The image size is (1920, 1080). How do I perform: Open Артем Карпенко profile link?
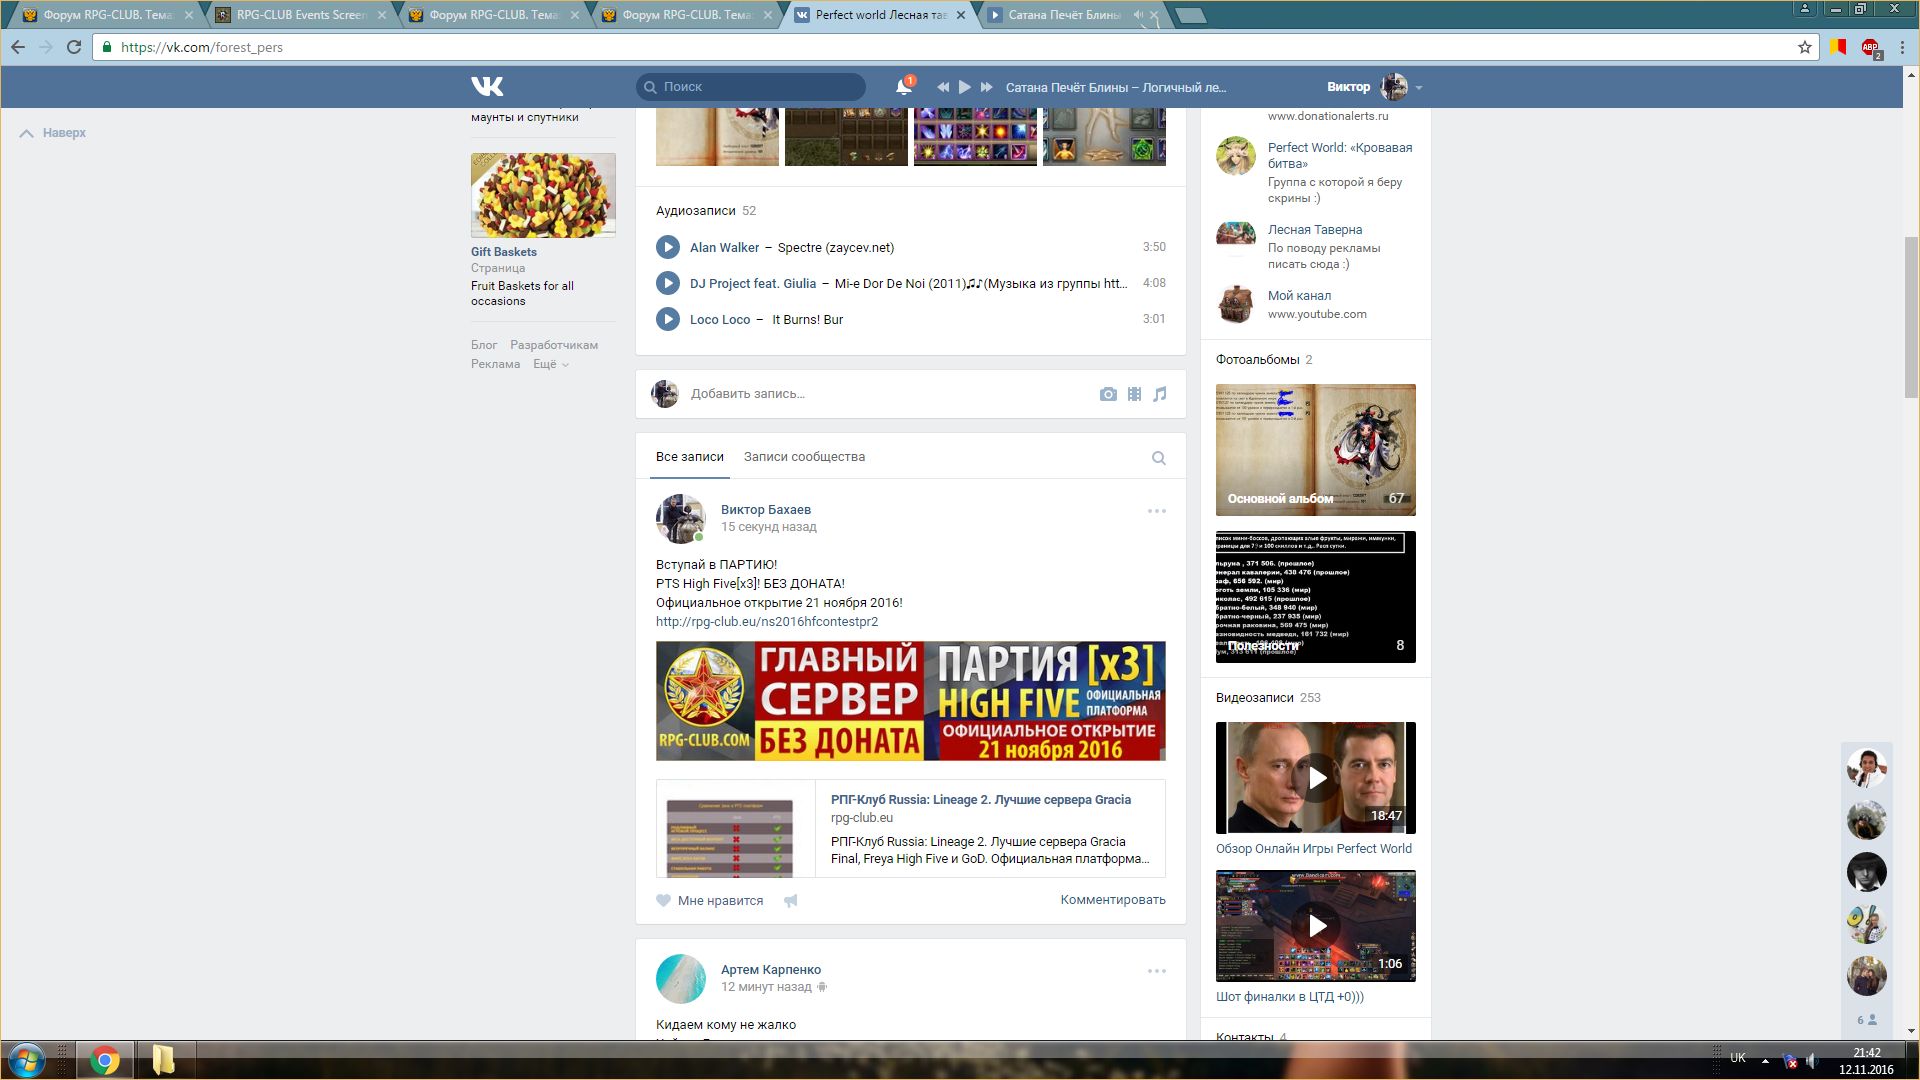(x=771, y=970)
